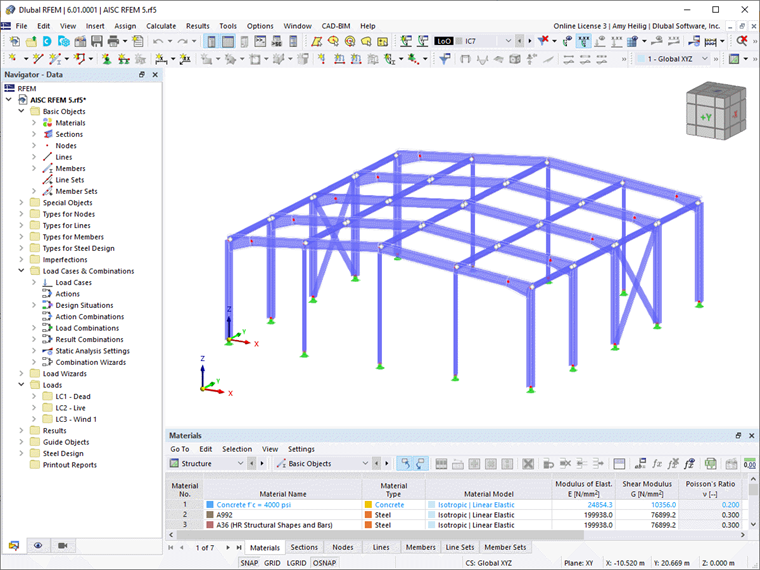Switch to the Sections table tab
The height and width of the screenshot is (570, 760).
pyautogui.click(x=304, y=547)
